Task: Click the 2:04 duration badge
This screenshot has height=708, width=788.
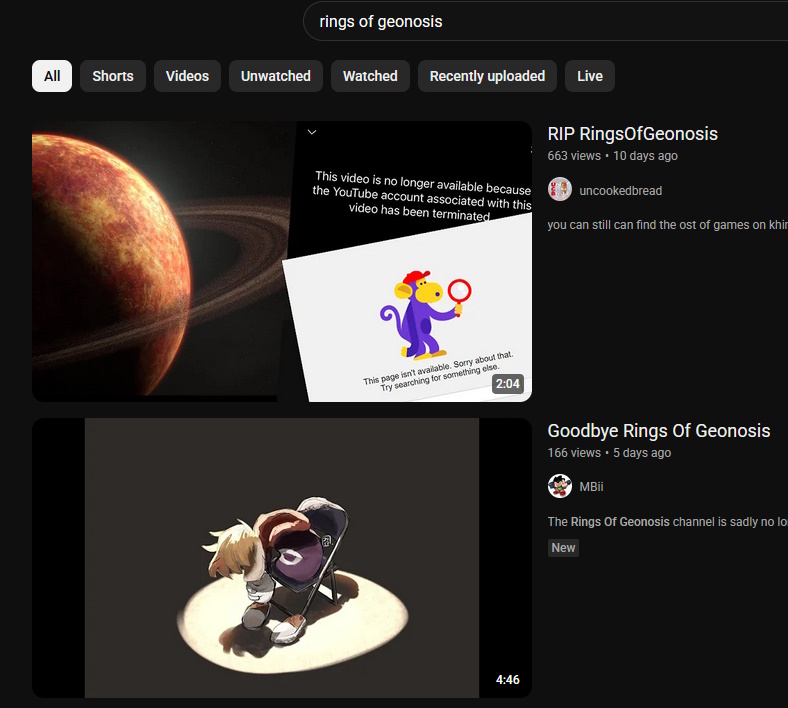Action: [508, 384]
